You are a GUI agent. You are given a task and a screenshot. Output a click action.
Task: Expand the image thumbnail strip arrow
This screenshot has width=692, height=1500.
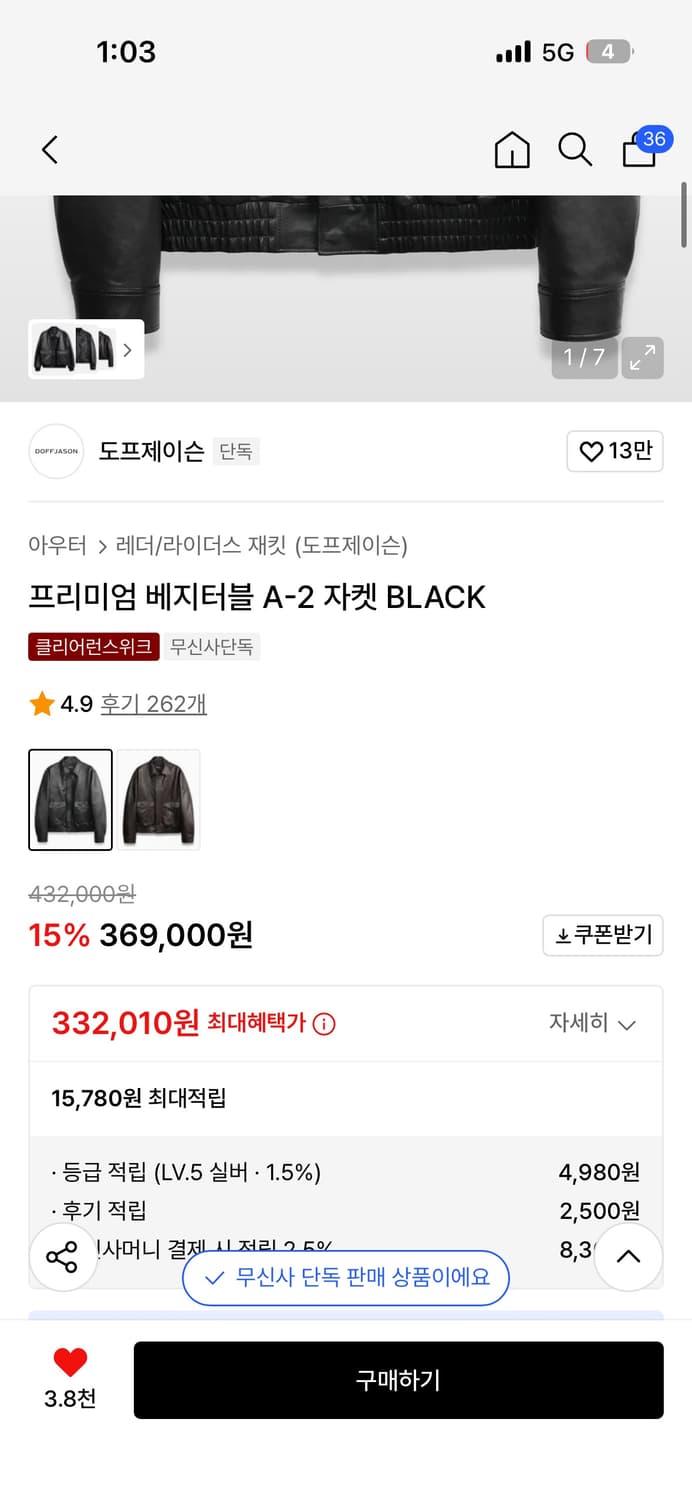point(127,350)
